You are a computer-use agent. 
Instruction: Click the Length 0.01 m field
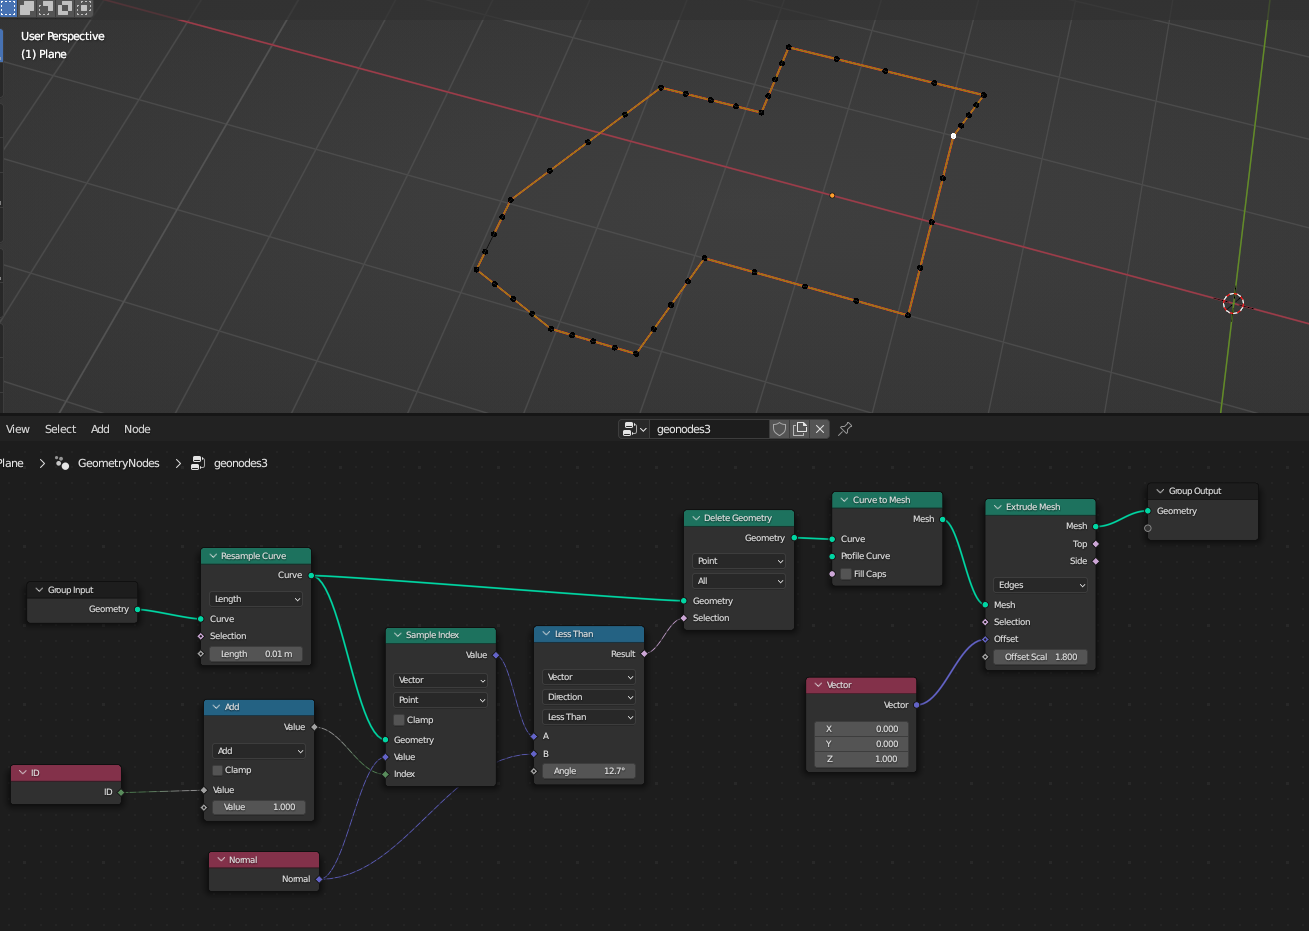click(x=256, y=654)
